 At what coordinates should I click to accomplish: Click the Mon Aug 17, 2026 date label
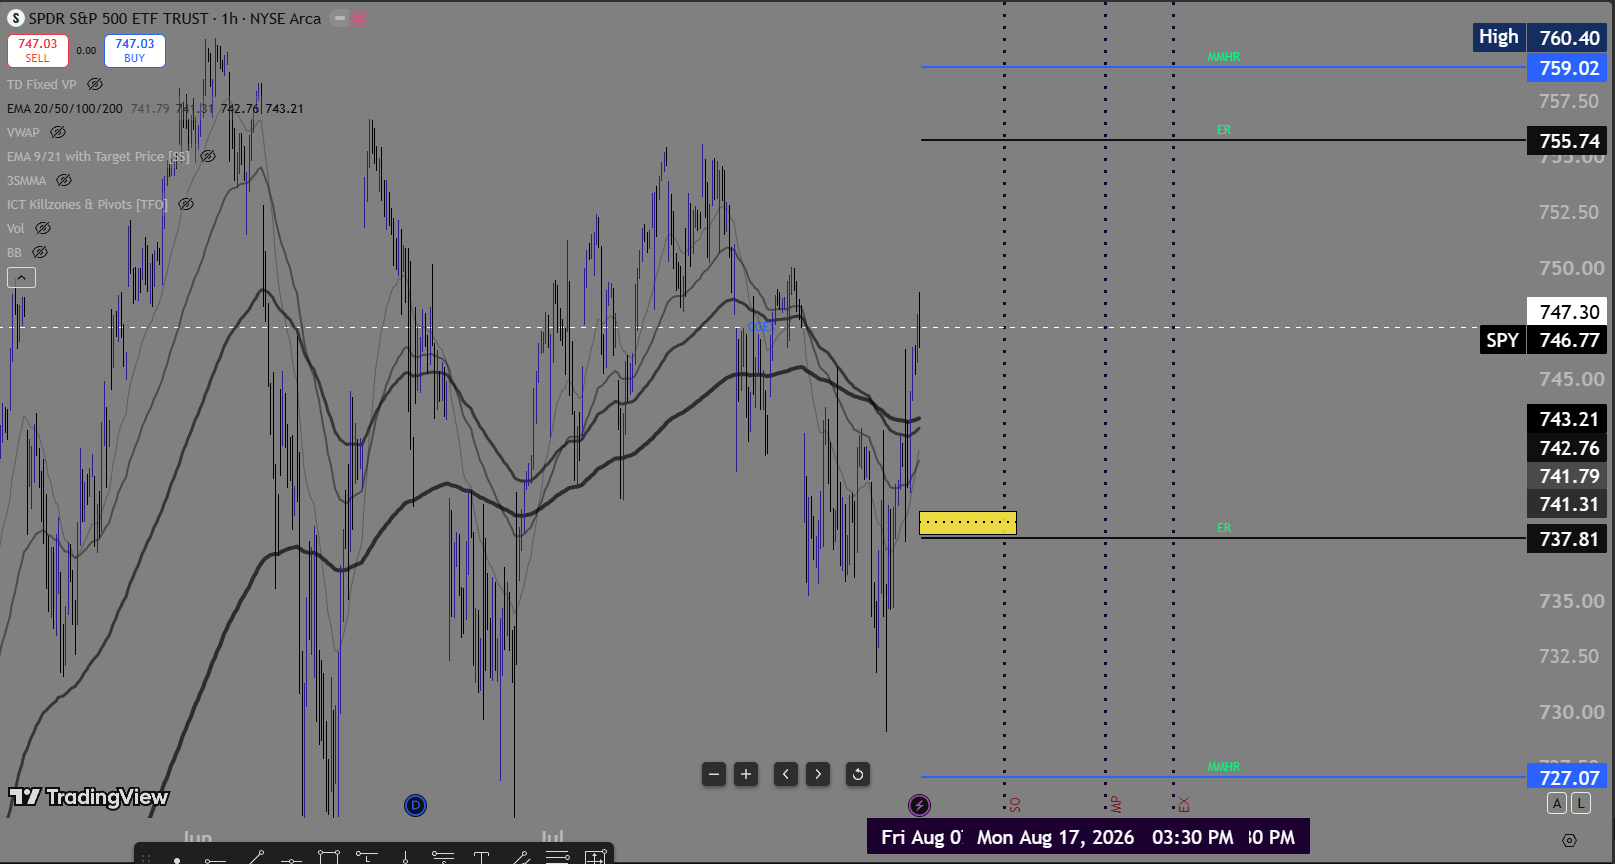[1055, 837]
